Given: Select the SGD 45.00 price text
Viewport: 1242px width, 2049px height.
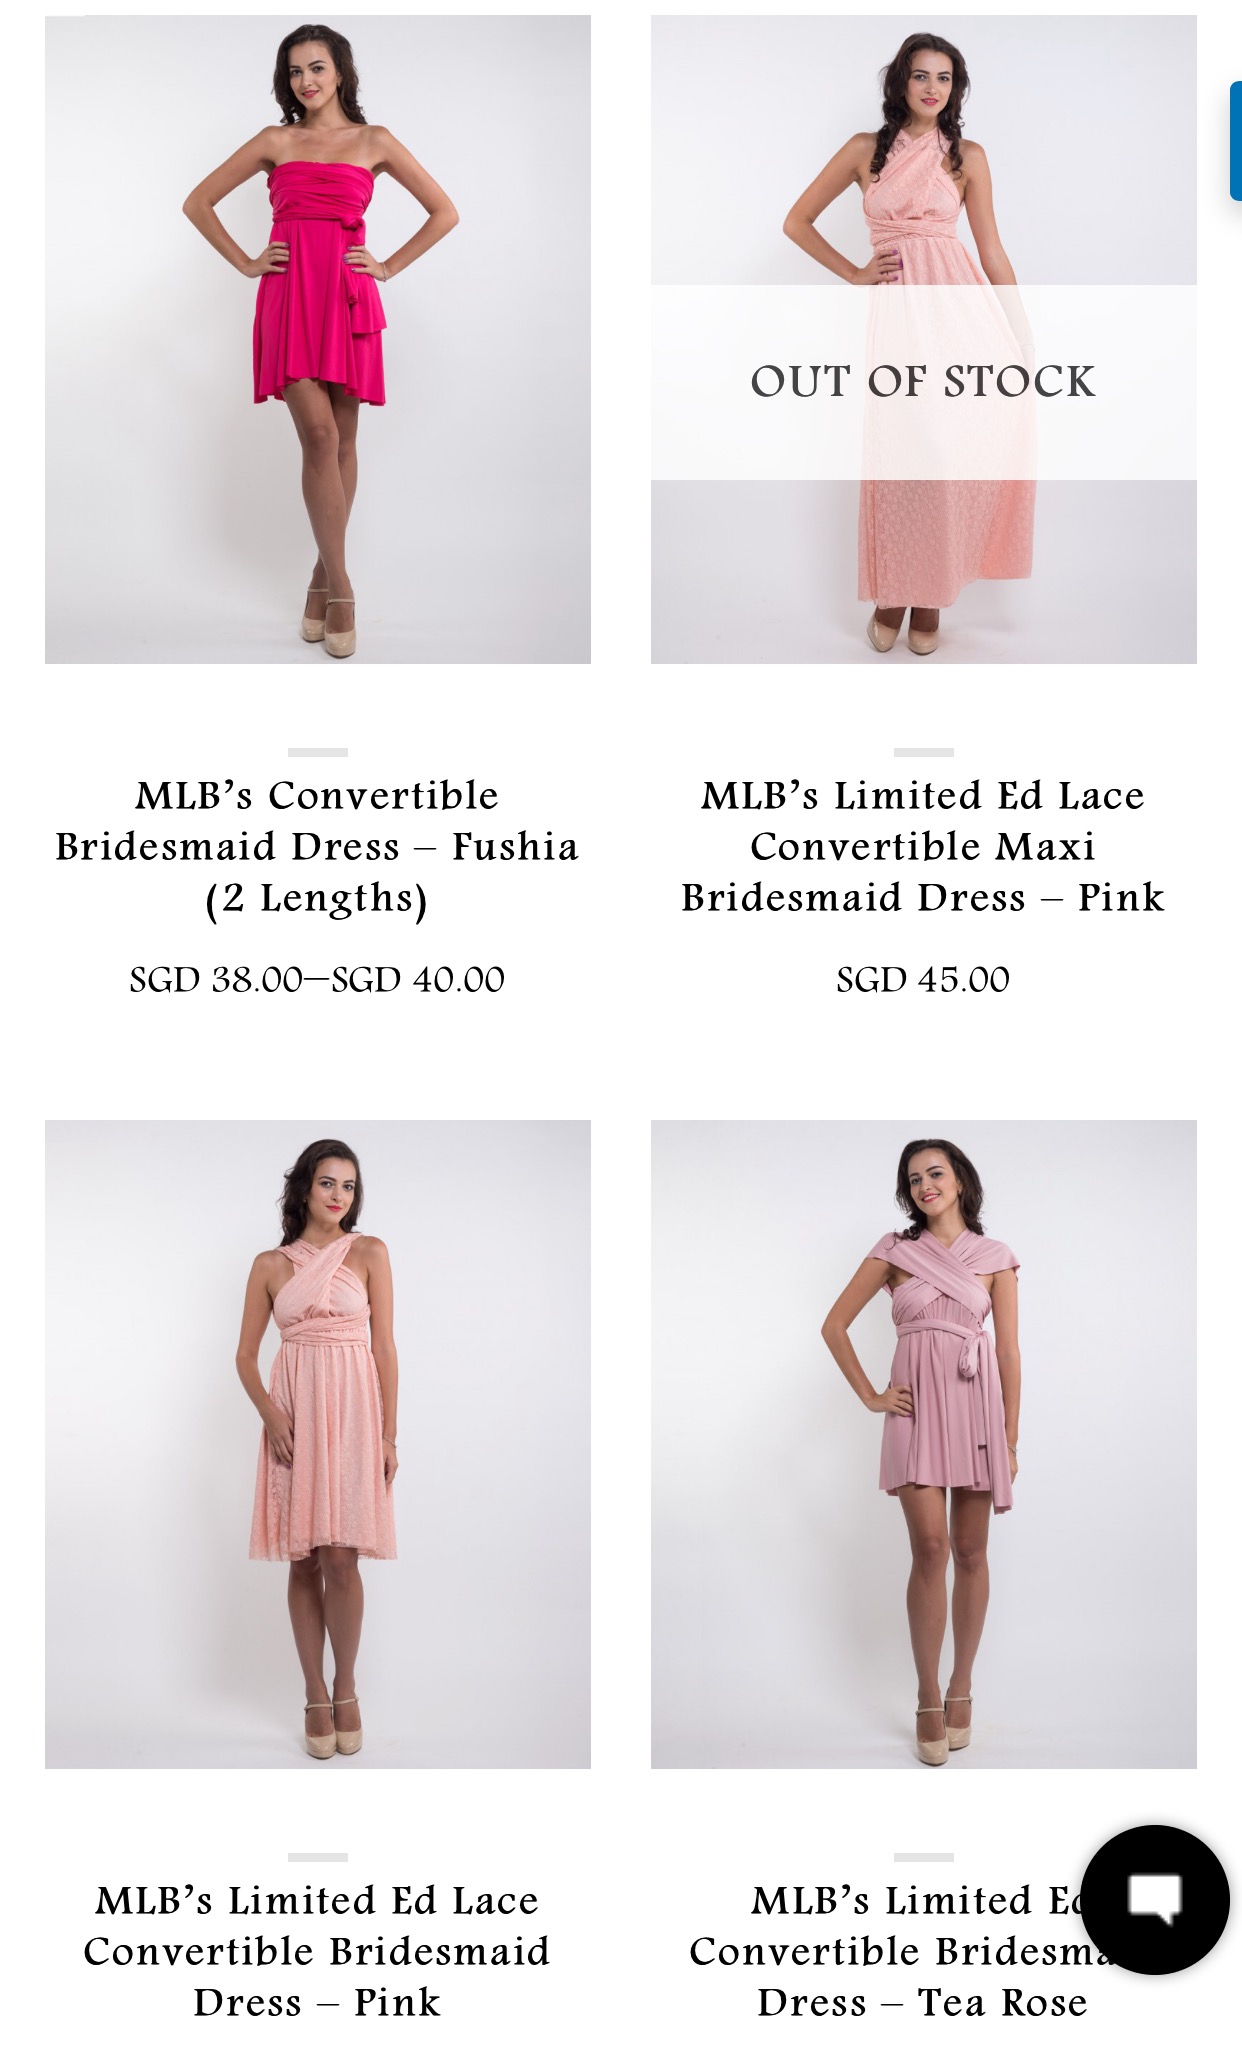Looking at the screenshot, I should [x=924, y=979].
